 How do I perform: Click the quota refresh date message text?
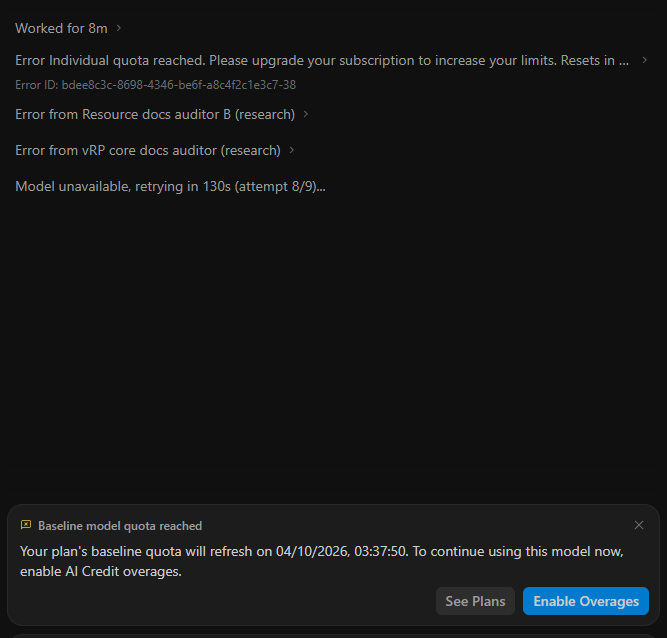pyautogui.click(x=322, y=561)
